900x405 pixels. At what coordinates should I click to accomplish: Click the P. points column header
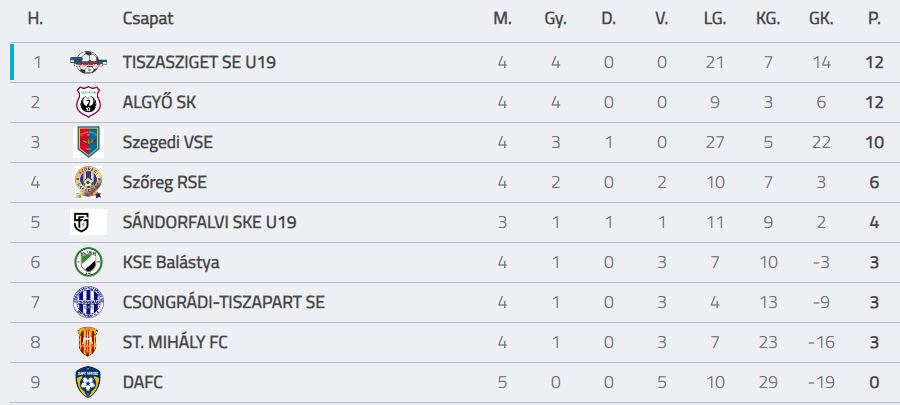[875, 19]
